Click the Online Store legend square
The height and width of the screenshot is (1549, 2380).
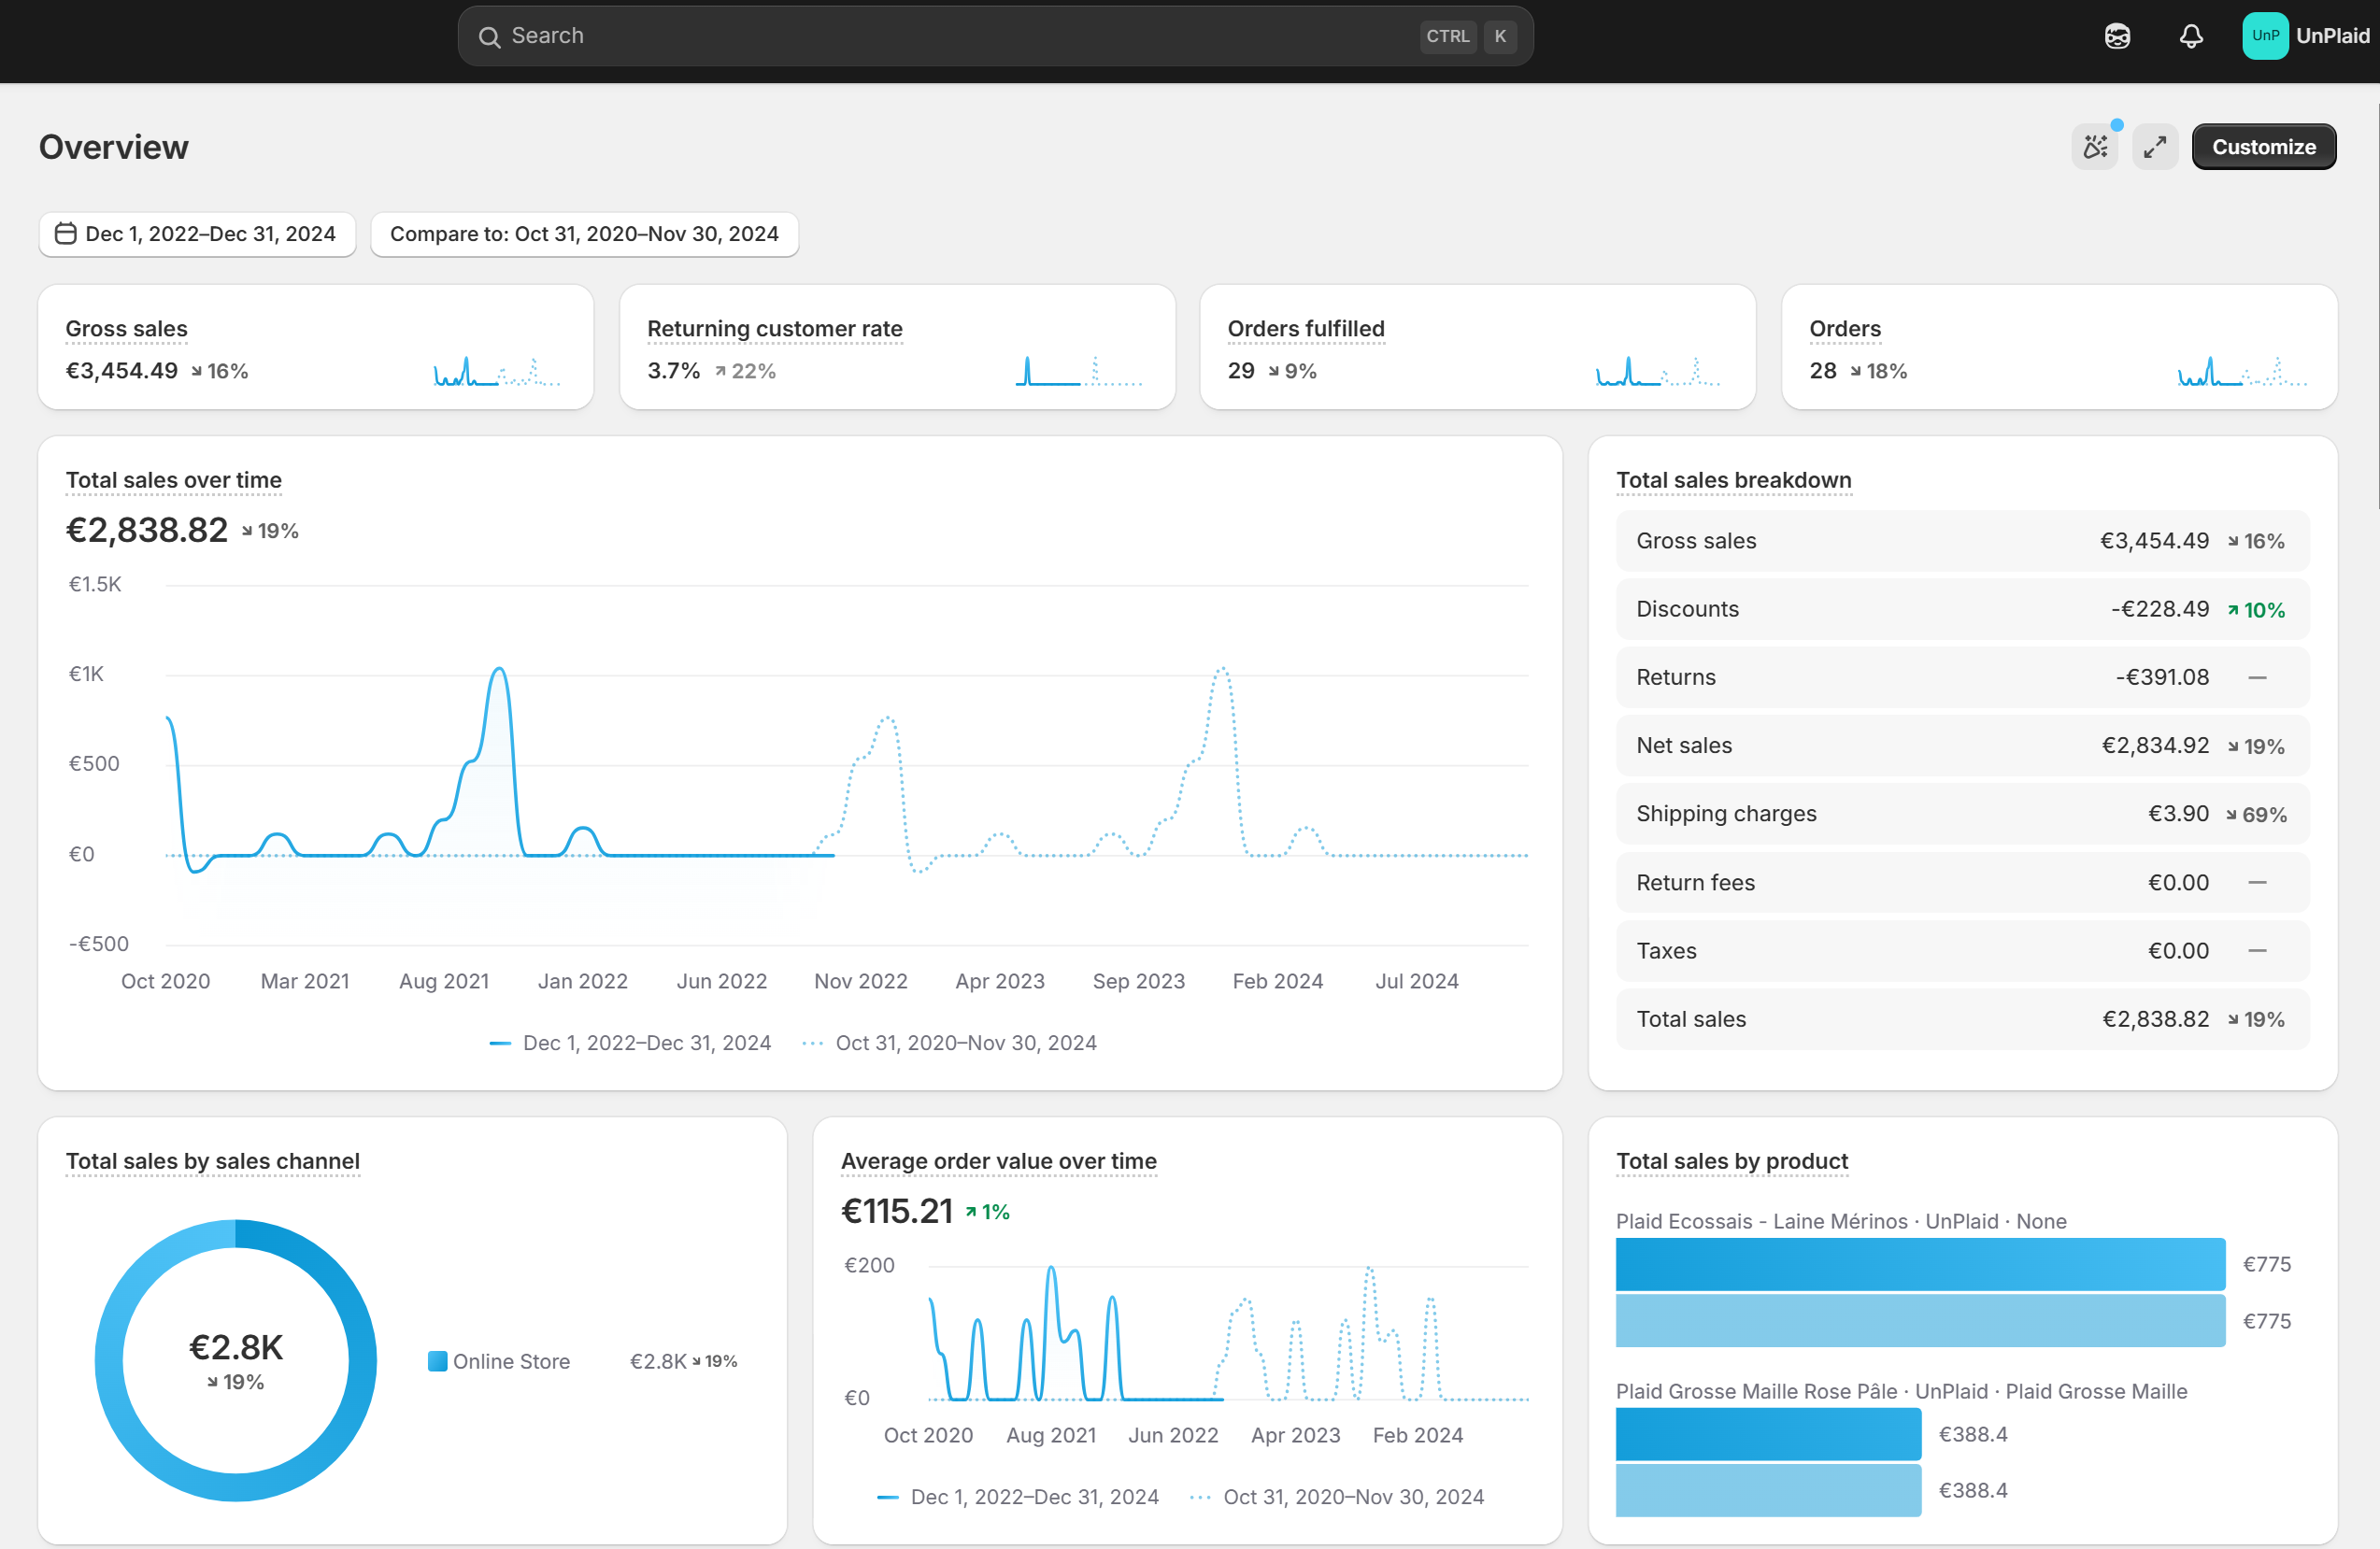[x=437, y=1361]
